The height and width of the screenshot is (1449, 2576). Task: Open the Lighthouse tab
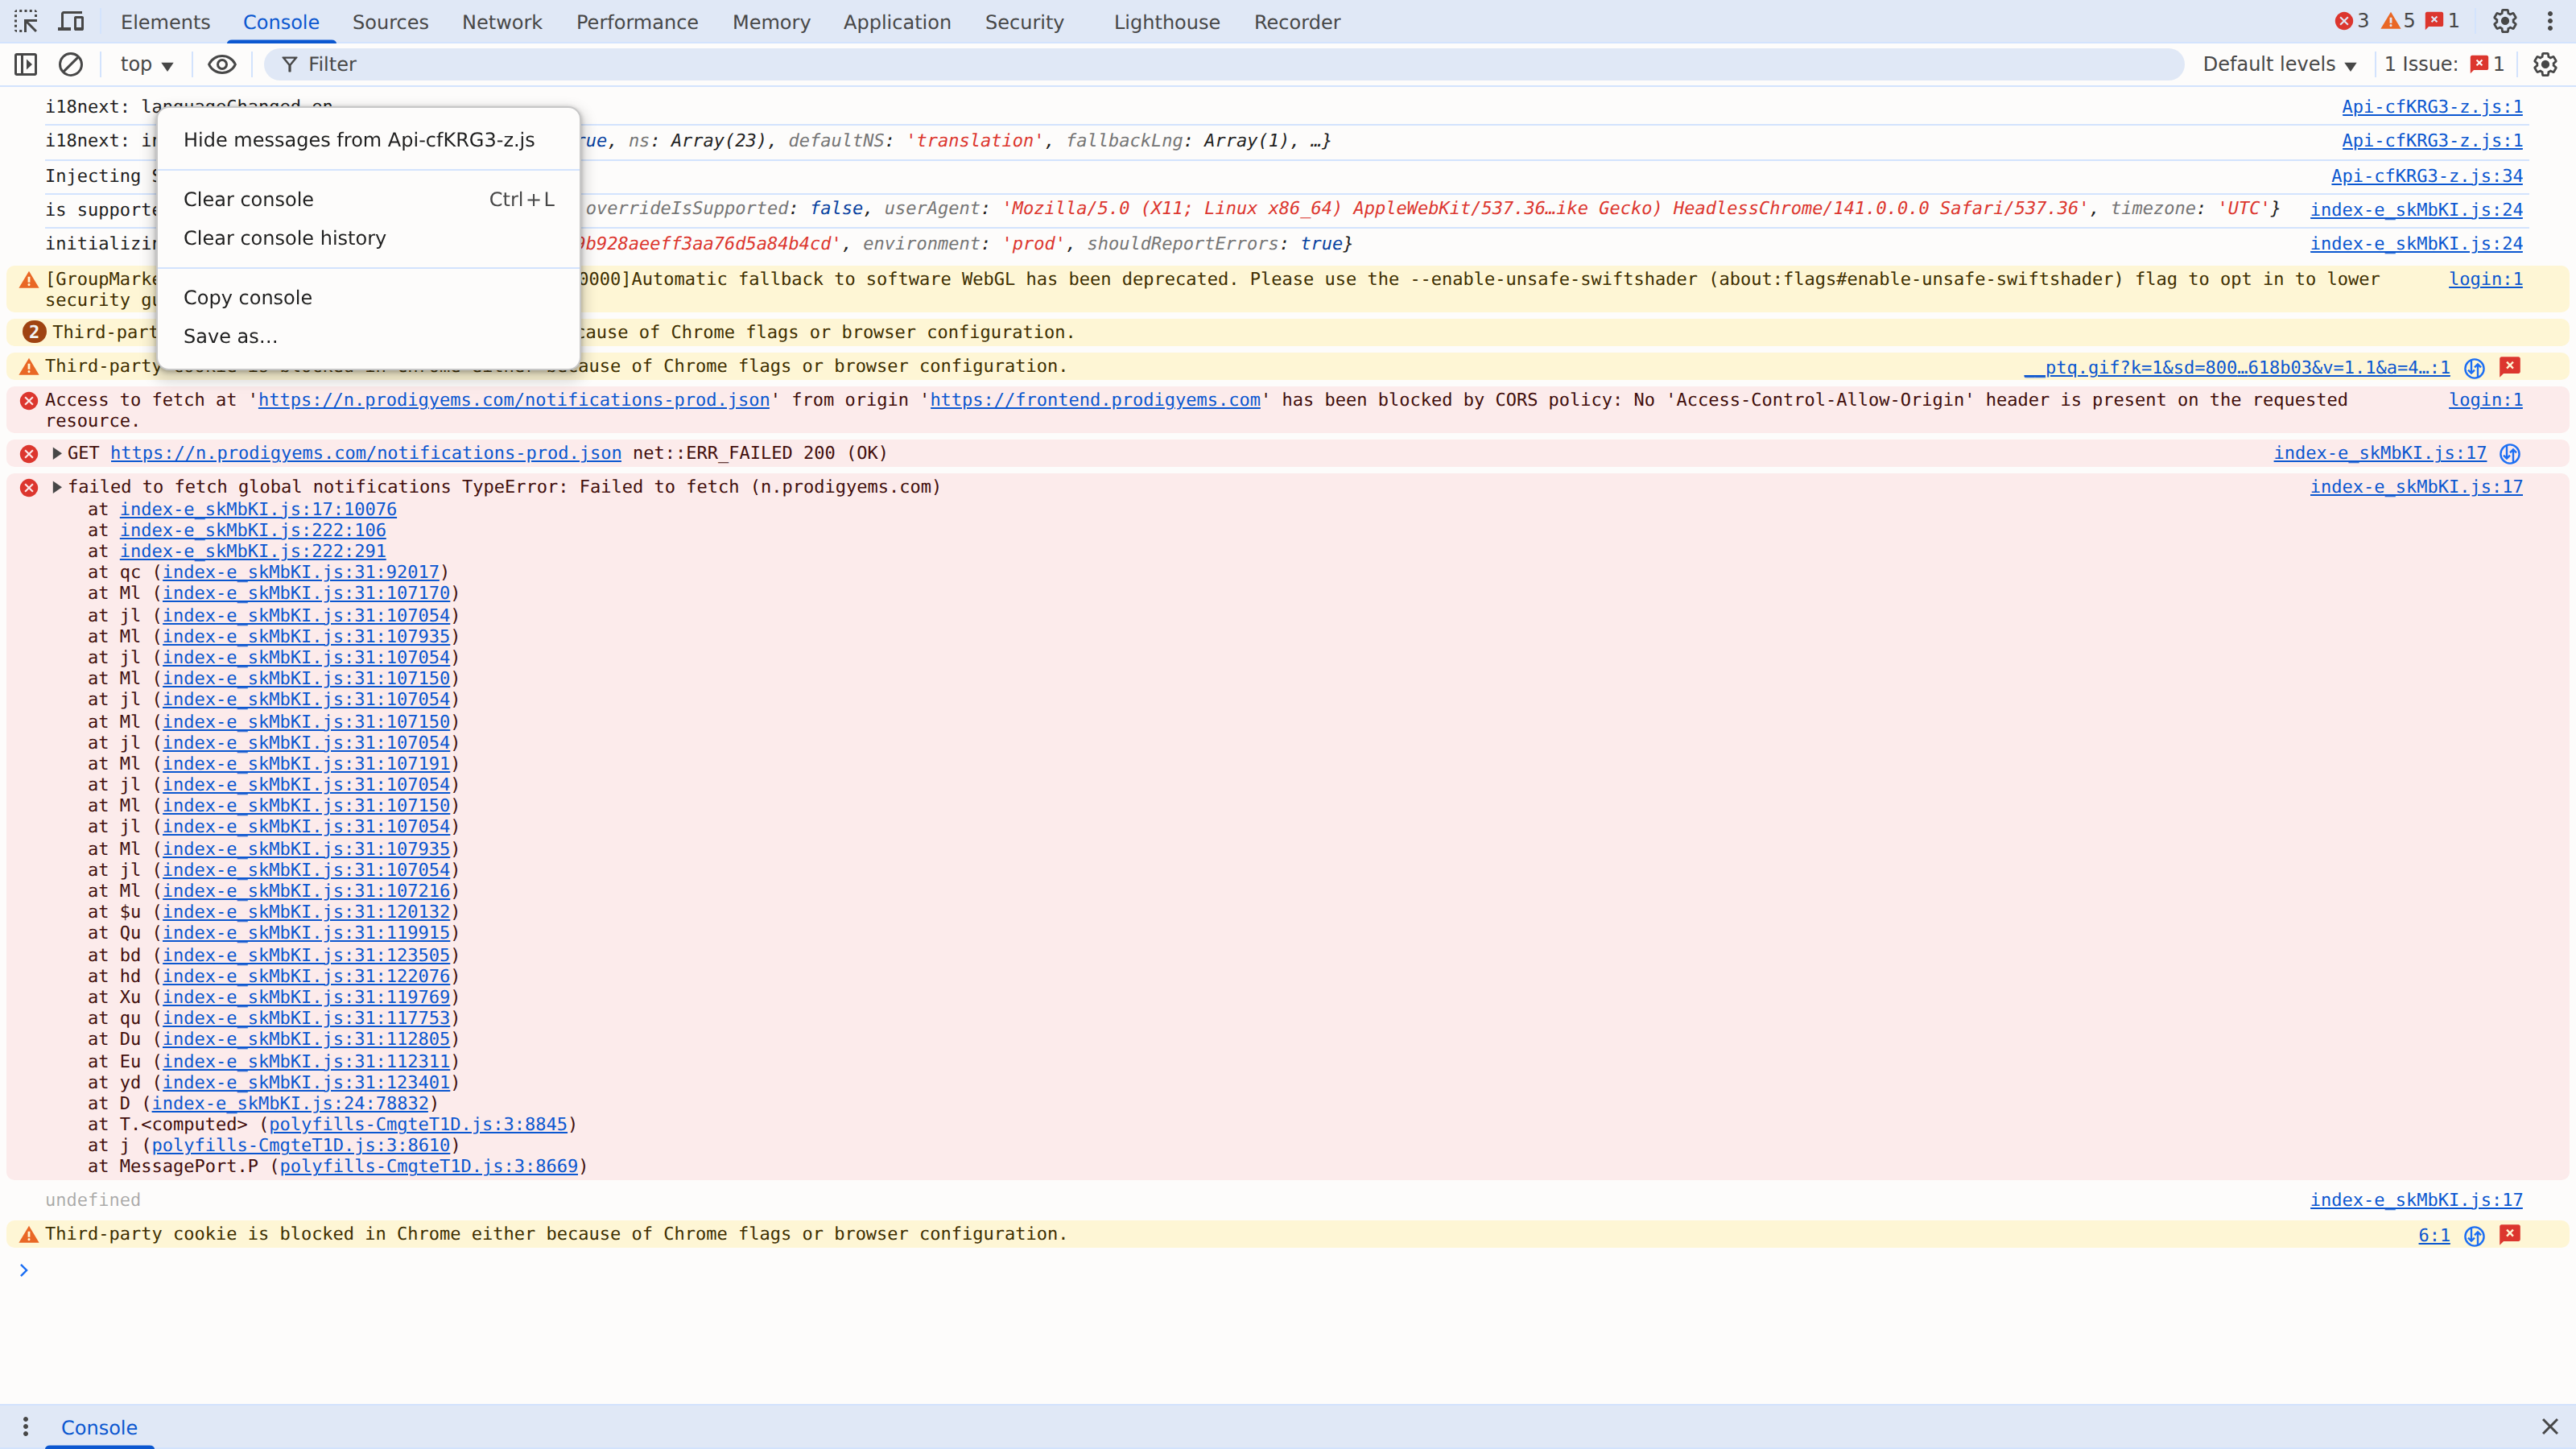(x=1167, y=21)
